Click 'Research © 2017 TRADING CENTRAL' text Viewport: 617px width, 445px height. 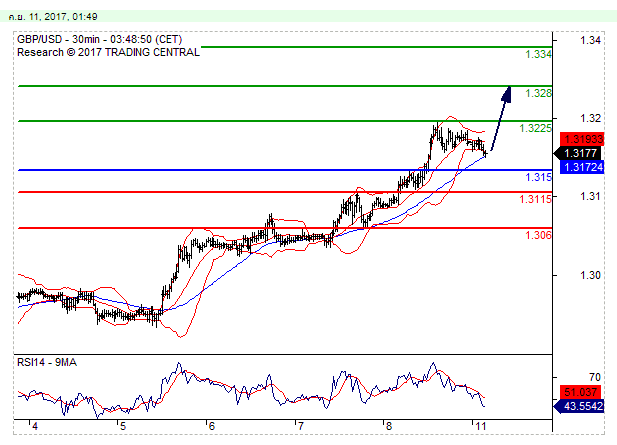108,52
